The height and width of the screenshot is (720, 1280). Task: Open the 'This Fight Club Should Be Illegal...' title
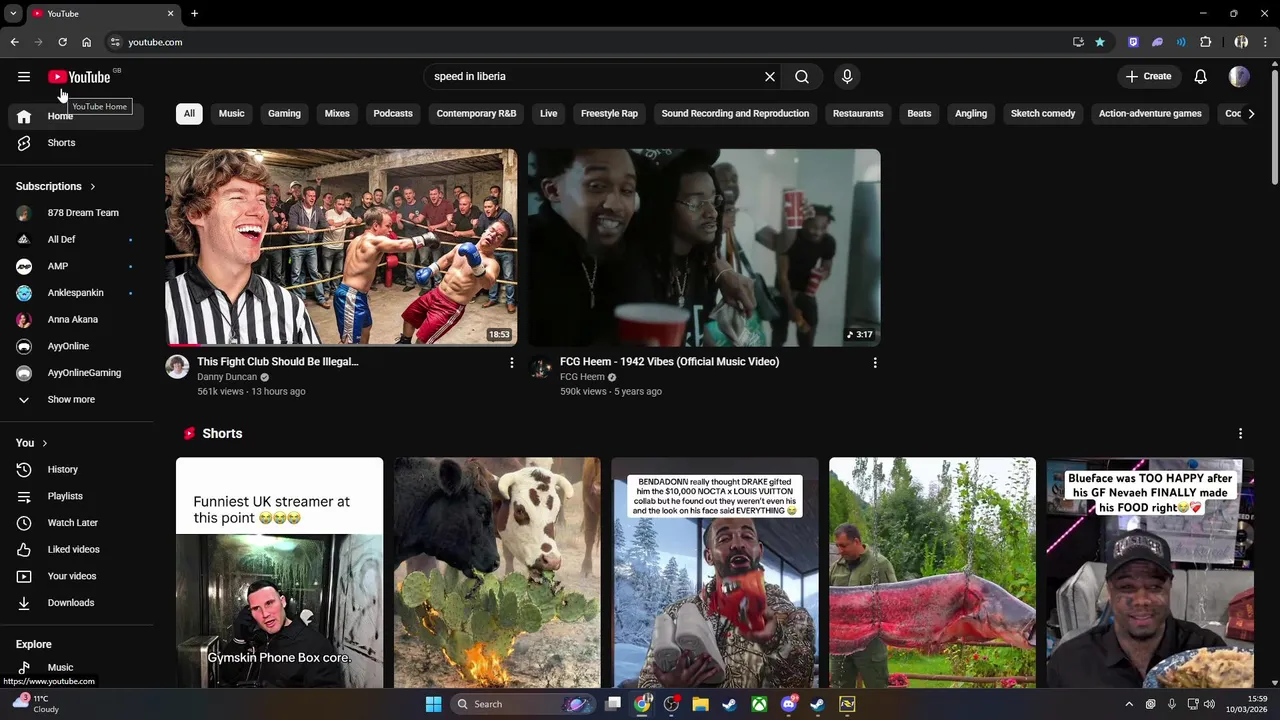click(x=278, y=362)
